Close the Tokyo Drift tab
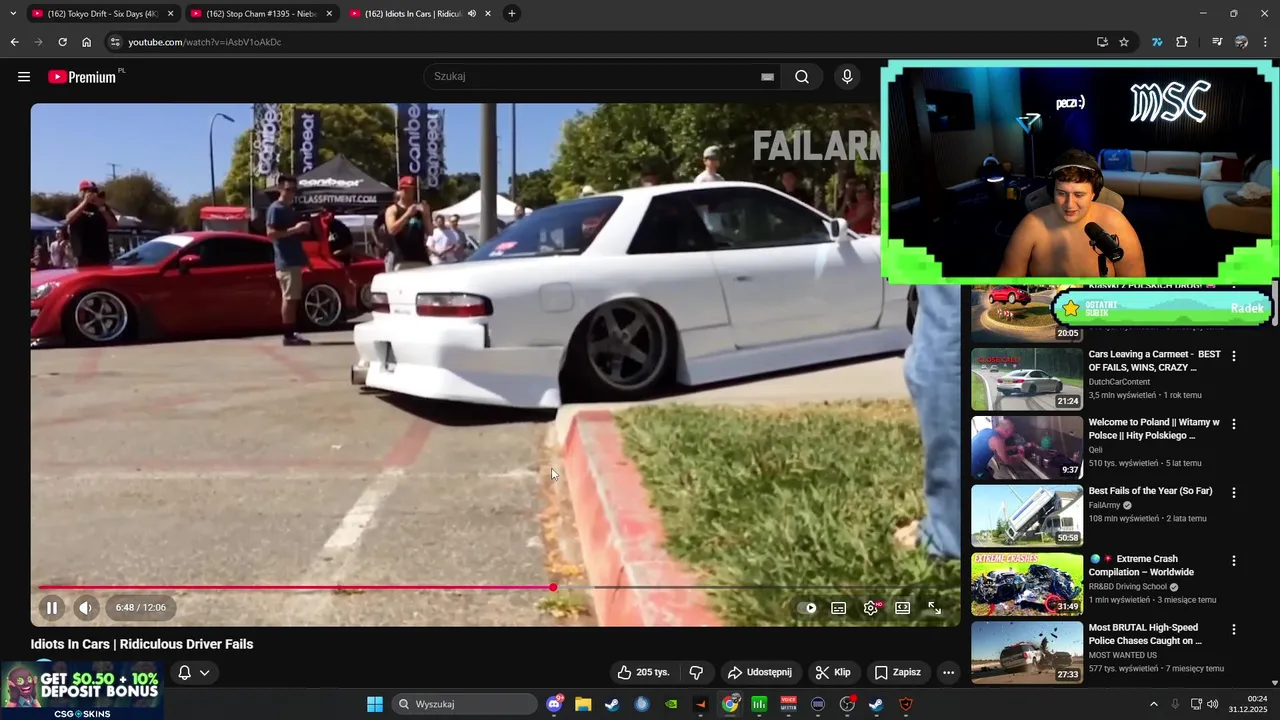This screenshot has height=720, width=1280. 170,14
